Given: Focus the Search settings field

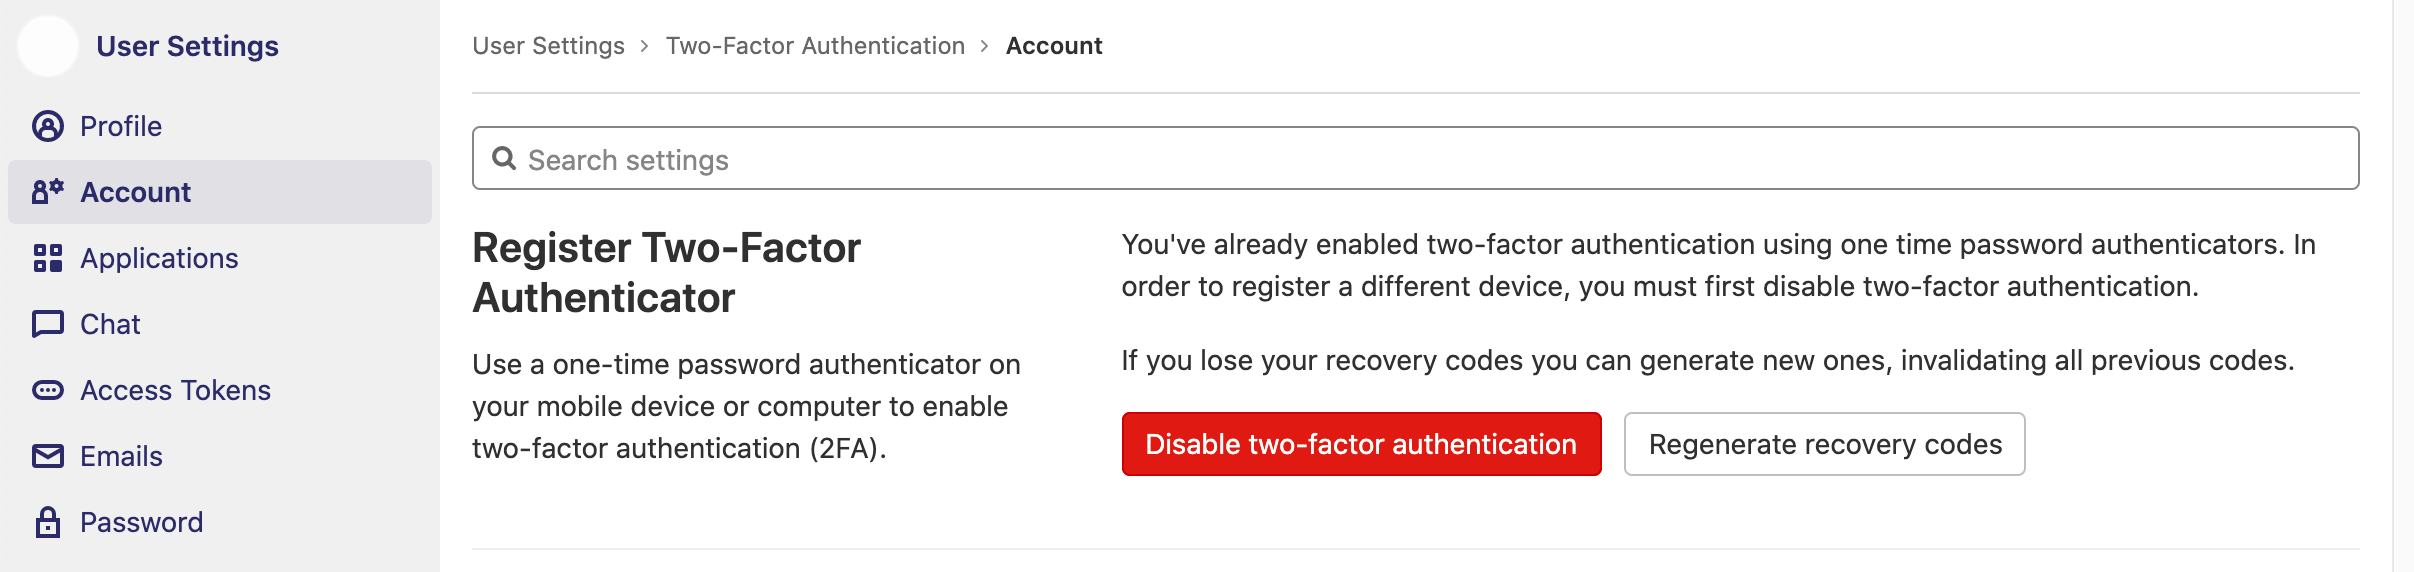Looking at the screenshot, I should (1415, 158).
